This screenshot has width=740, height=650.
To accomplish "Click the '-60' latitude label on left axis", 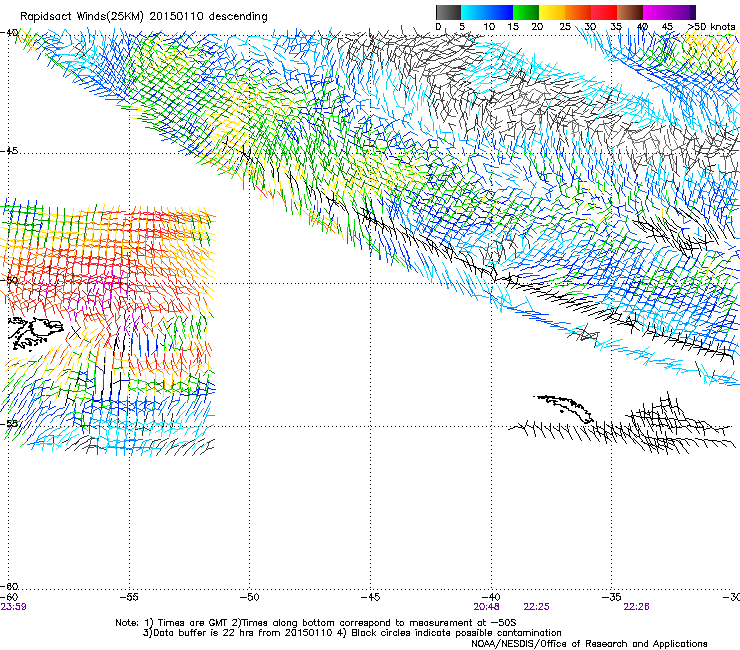I will (x=9, y=586).
